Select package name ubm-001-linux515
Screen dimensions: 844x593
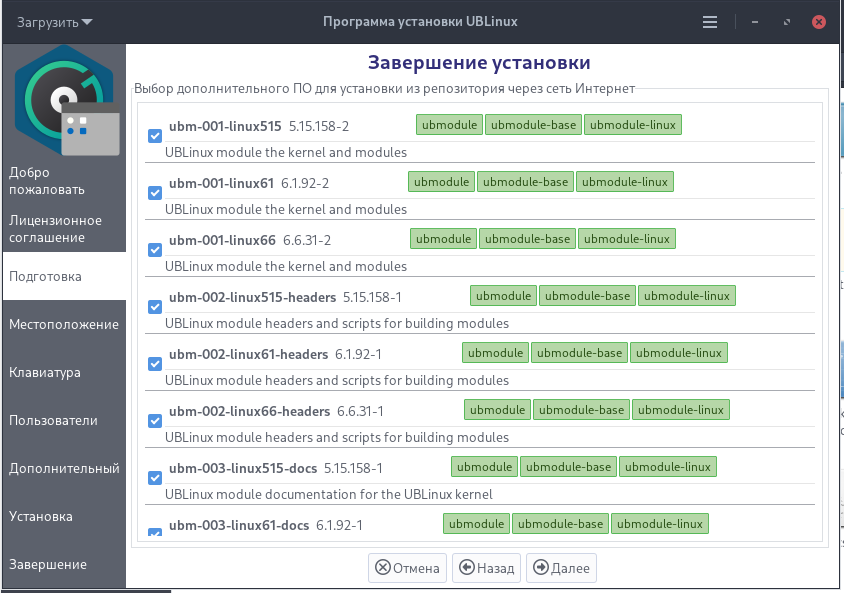(x=225, y=126)
